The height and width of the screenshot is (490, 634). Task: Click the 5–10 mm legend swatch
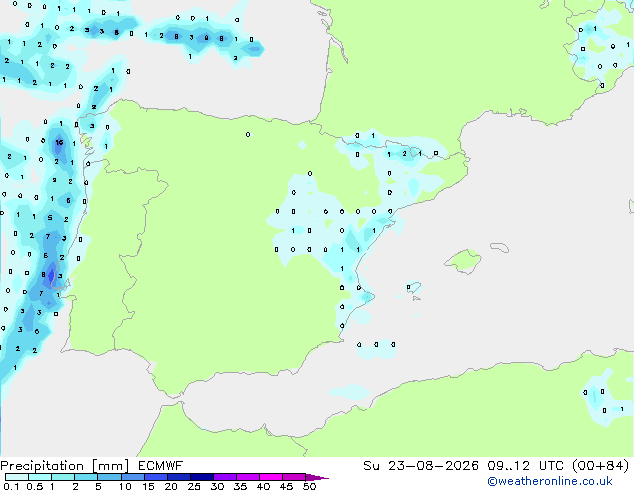point(109,477)
